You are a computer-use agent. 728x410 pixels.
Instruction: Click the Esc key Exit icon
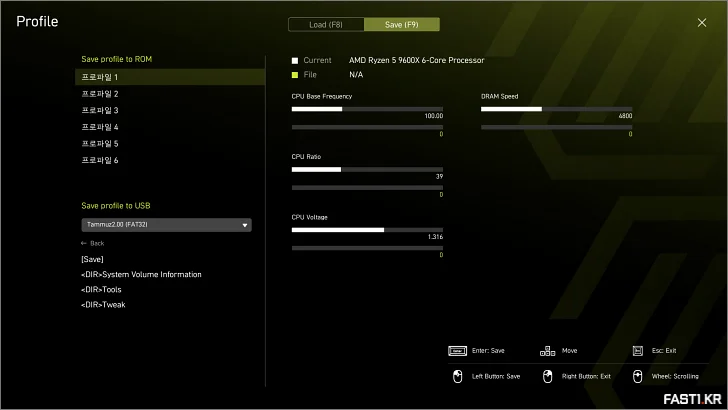[637, 351]
